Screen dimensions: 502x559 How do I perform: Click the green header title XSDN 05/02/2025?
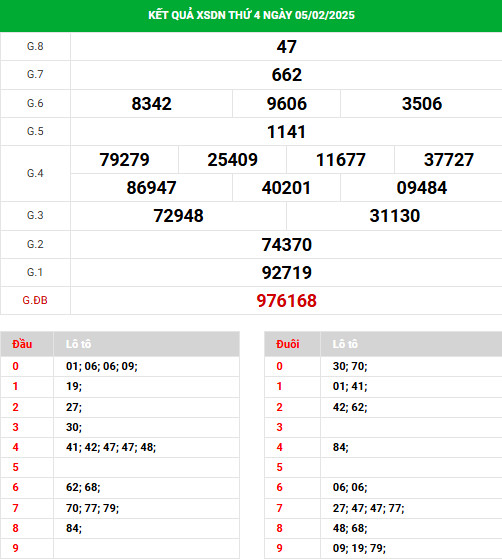pyautogui.click(x=251, y=15)
